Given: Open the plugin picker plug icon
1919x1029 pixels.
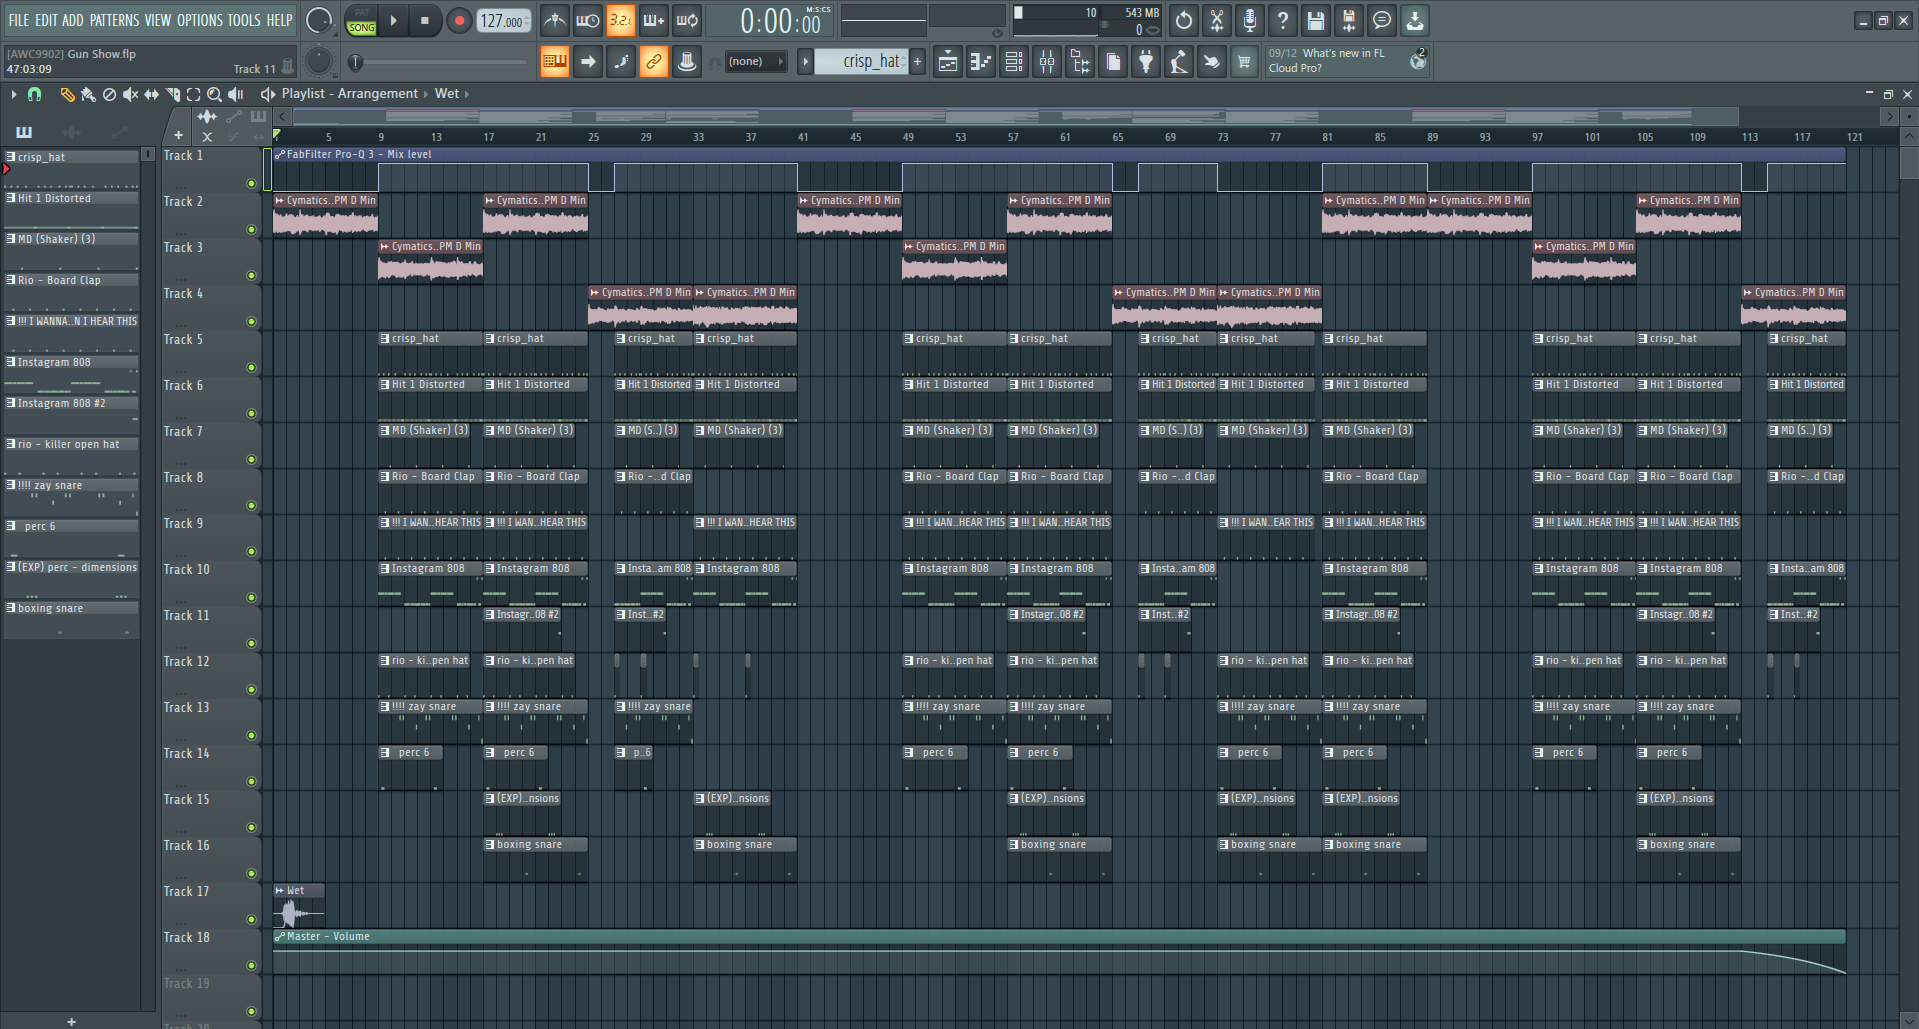Looking at the screenshot, I should coord(1146,62).
